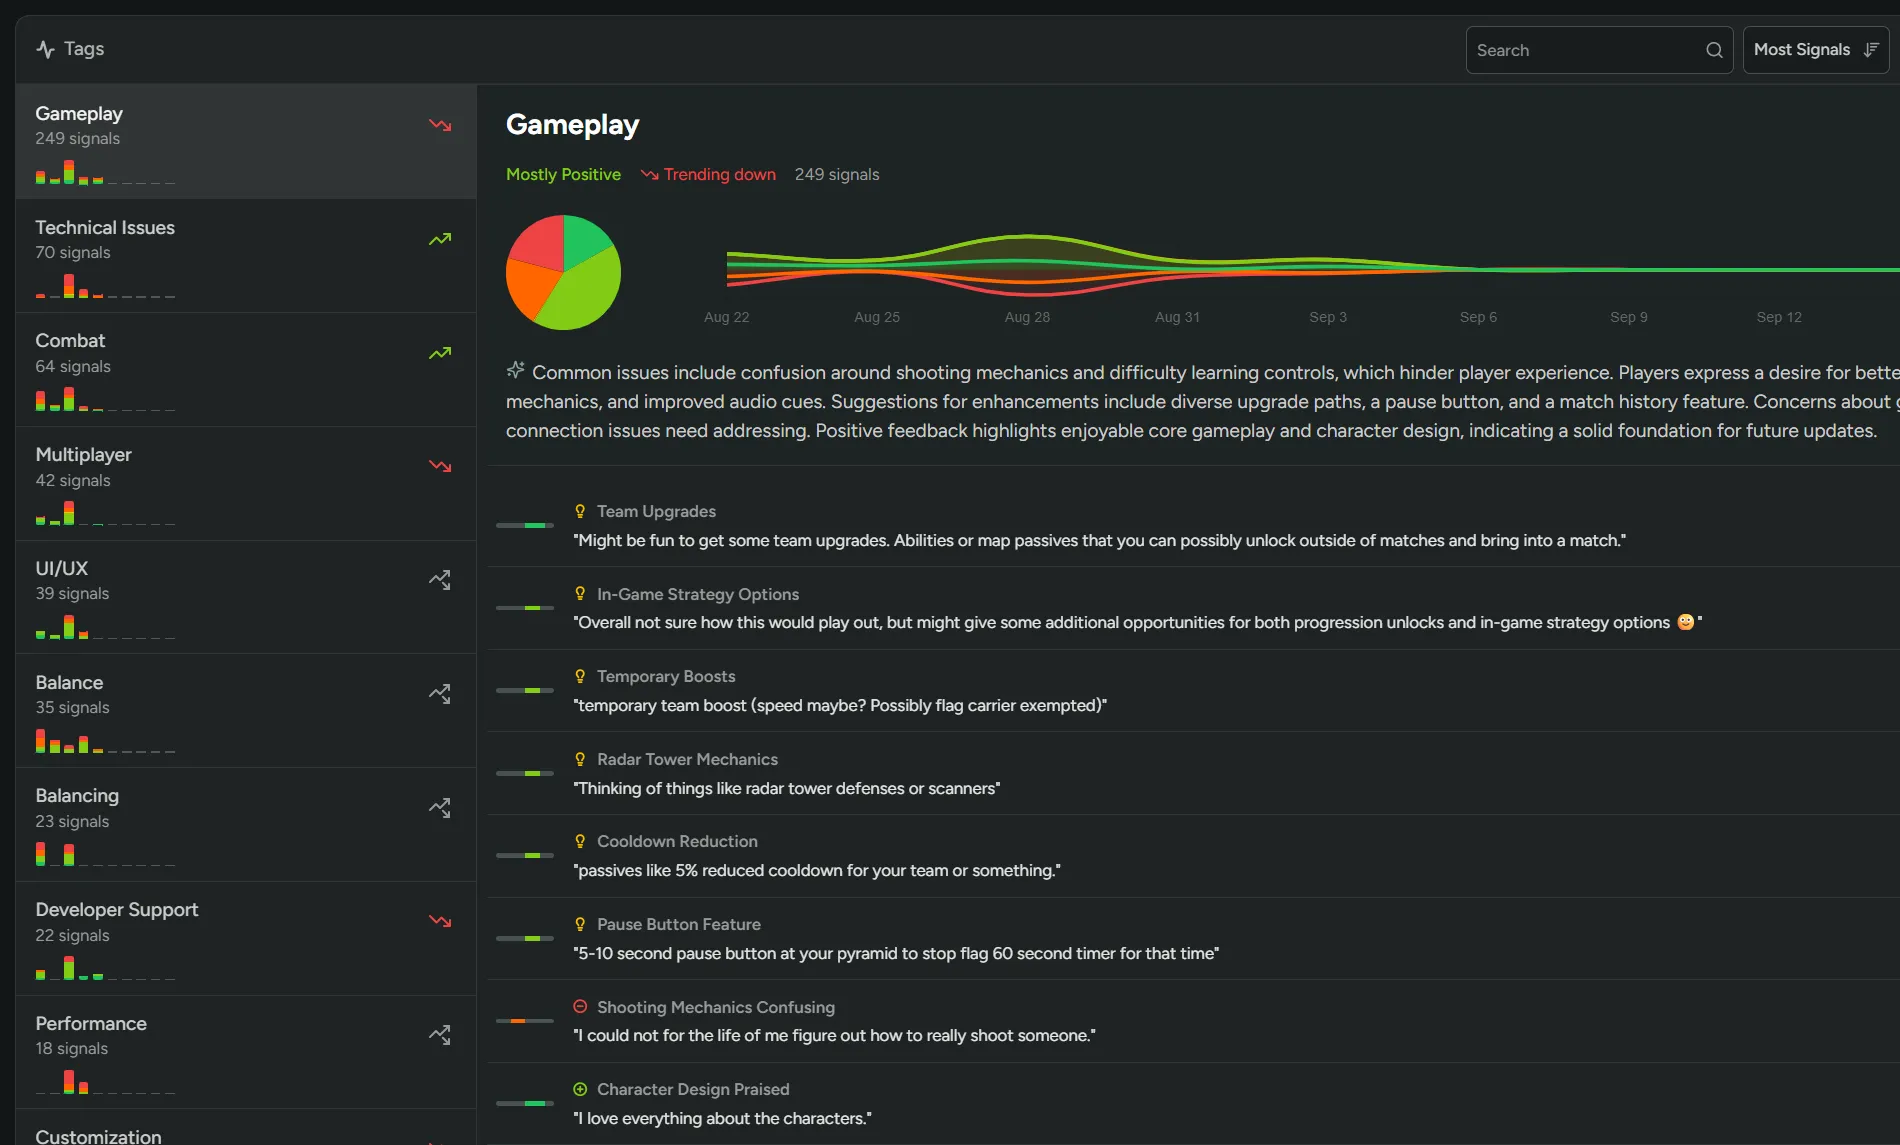Viewport: 1900px width, 1145px height.
Task: Select the Combat tag with 64 signals
Action: [246, 370]
